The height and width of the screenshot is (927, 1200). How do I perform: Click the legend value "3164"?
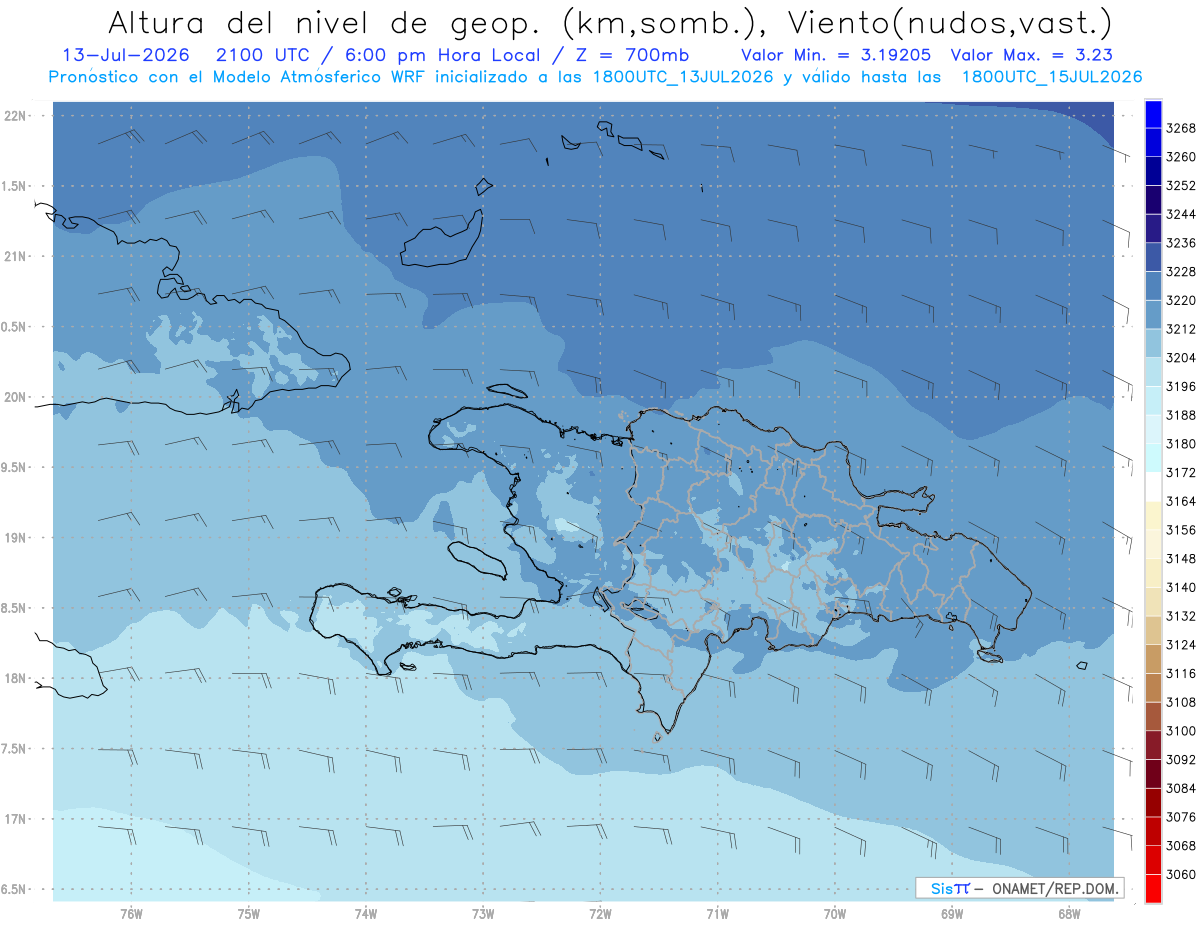pos(1181,501)
